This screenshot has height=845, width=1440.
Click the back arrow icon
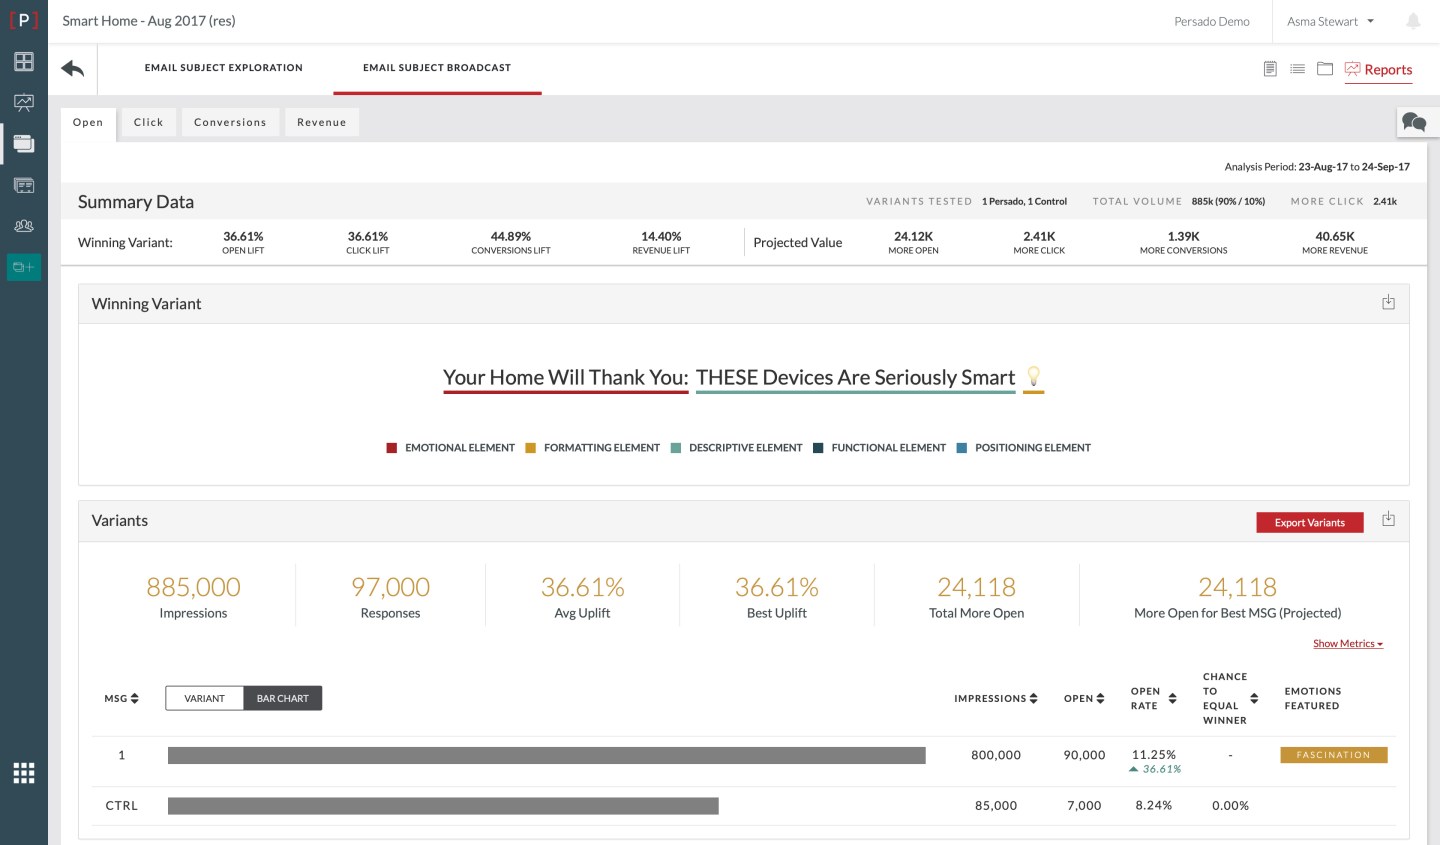pos(72,68)
